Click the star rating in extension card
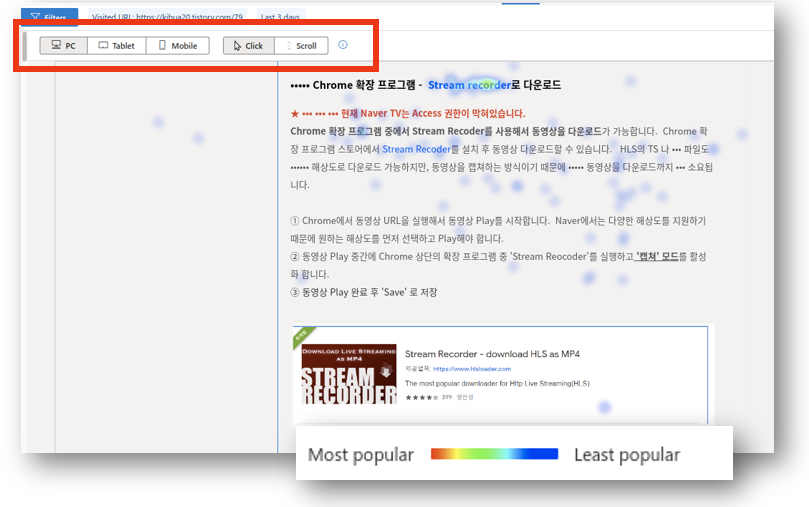 [x=422, y=397]
